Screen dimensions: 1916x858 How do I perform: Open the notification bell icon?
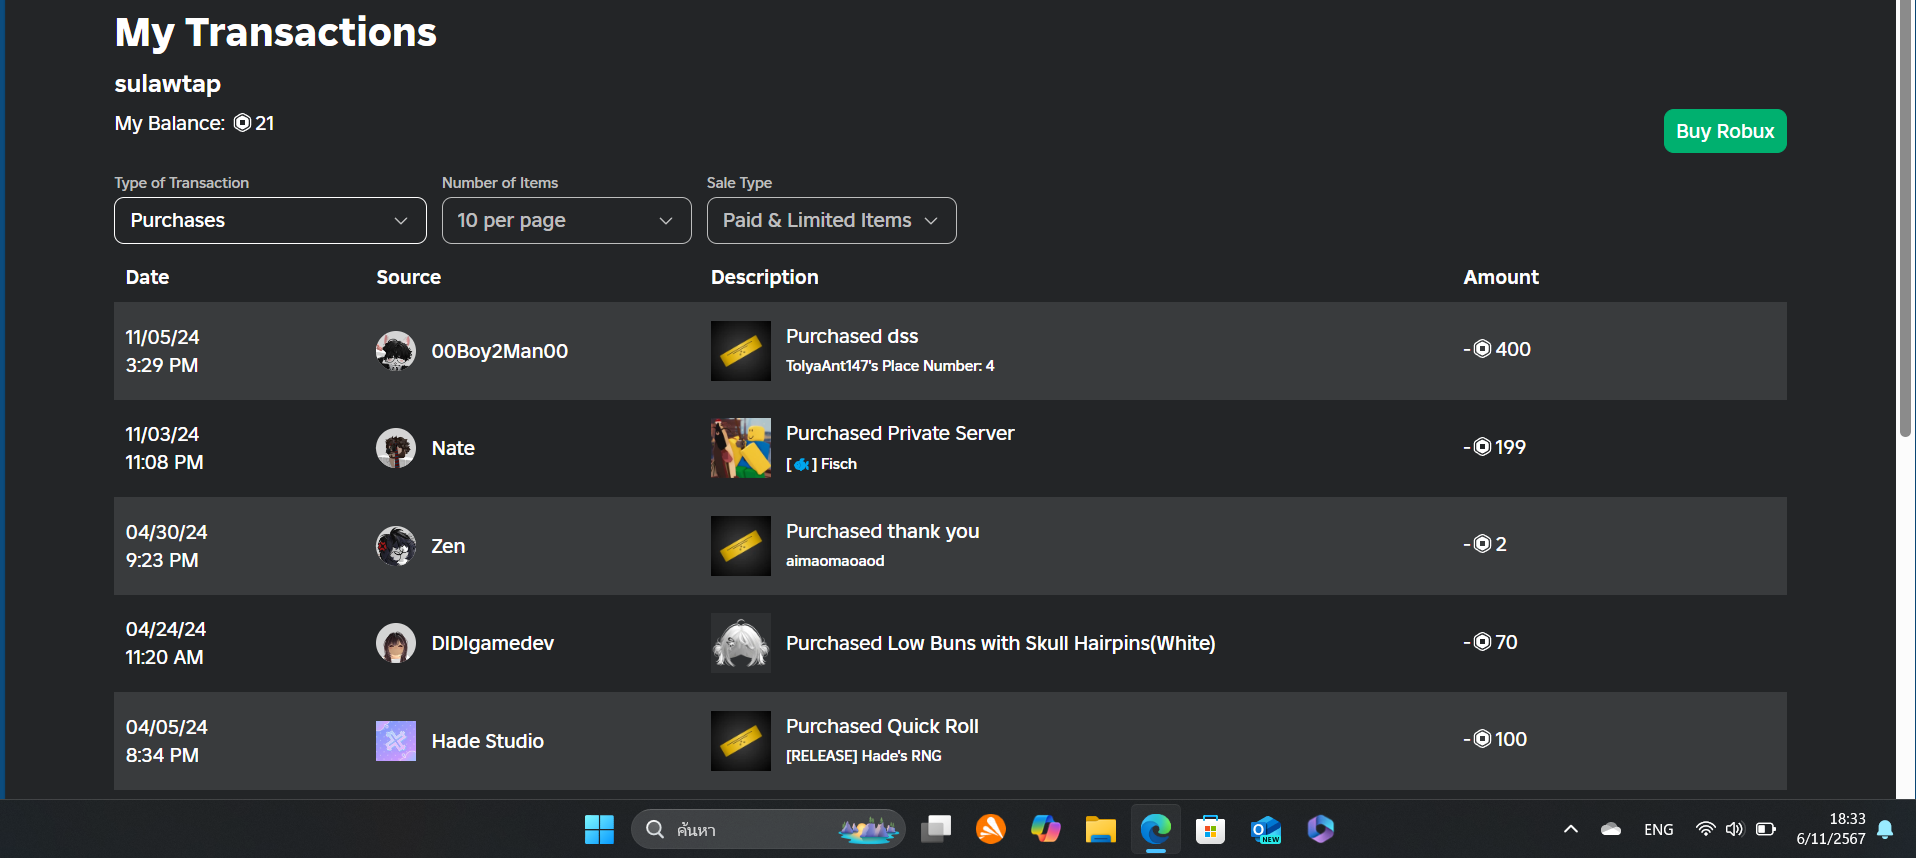click(1886, 829)
